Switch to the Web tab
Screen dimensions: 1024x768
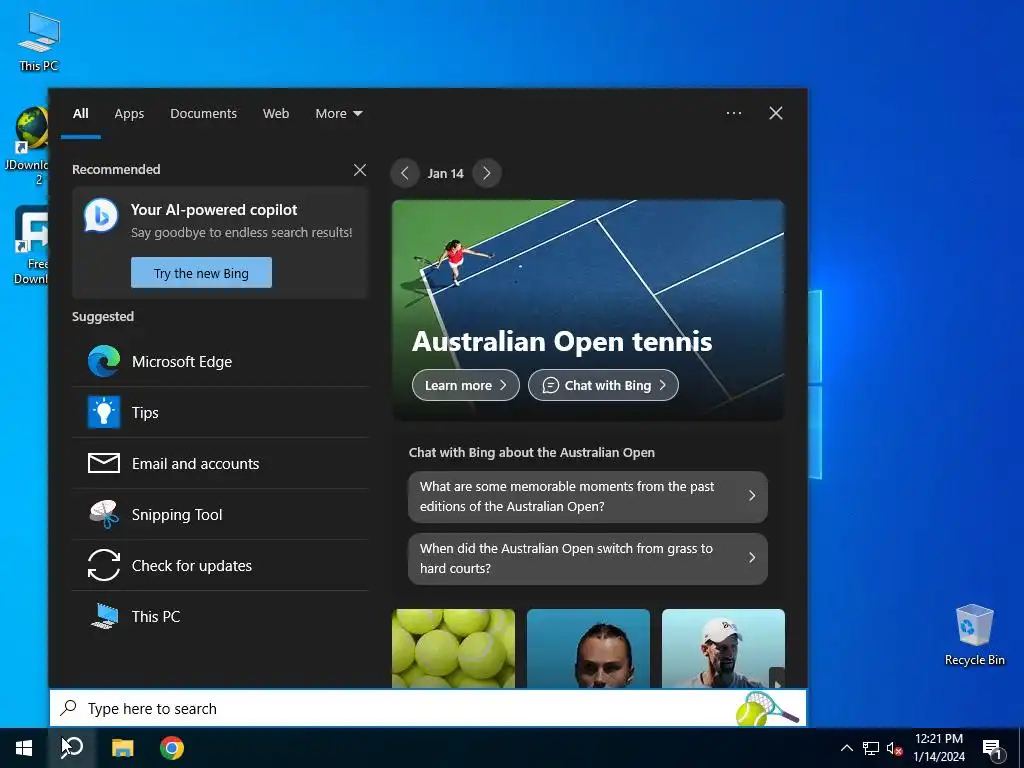point(276,113)
